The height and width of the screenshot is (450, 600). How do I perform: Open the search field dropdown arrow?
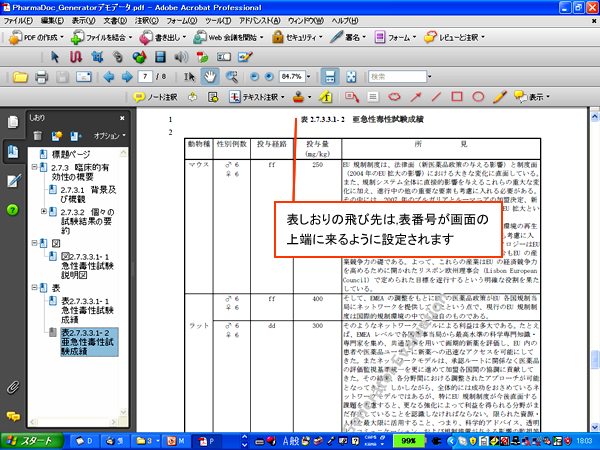[x=429, y=77]
